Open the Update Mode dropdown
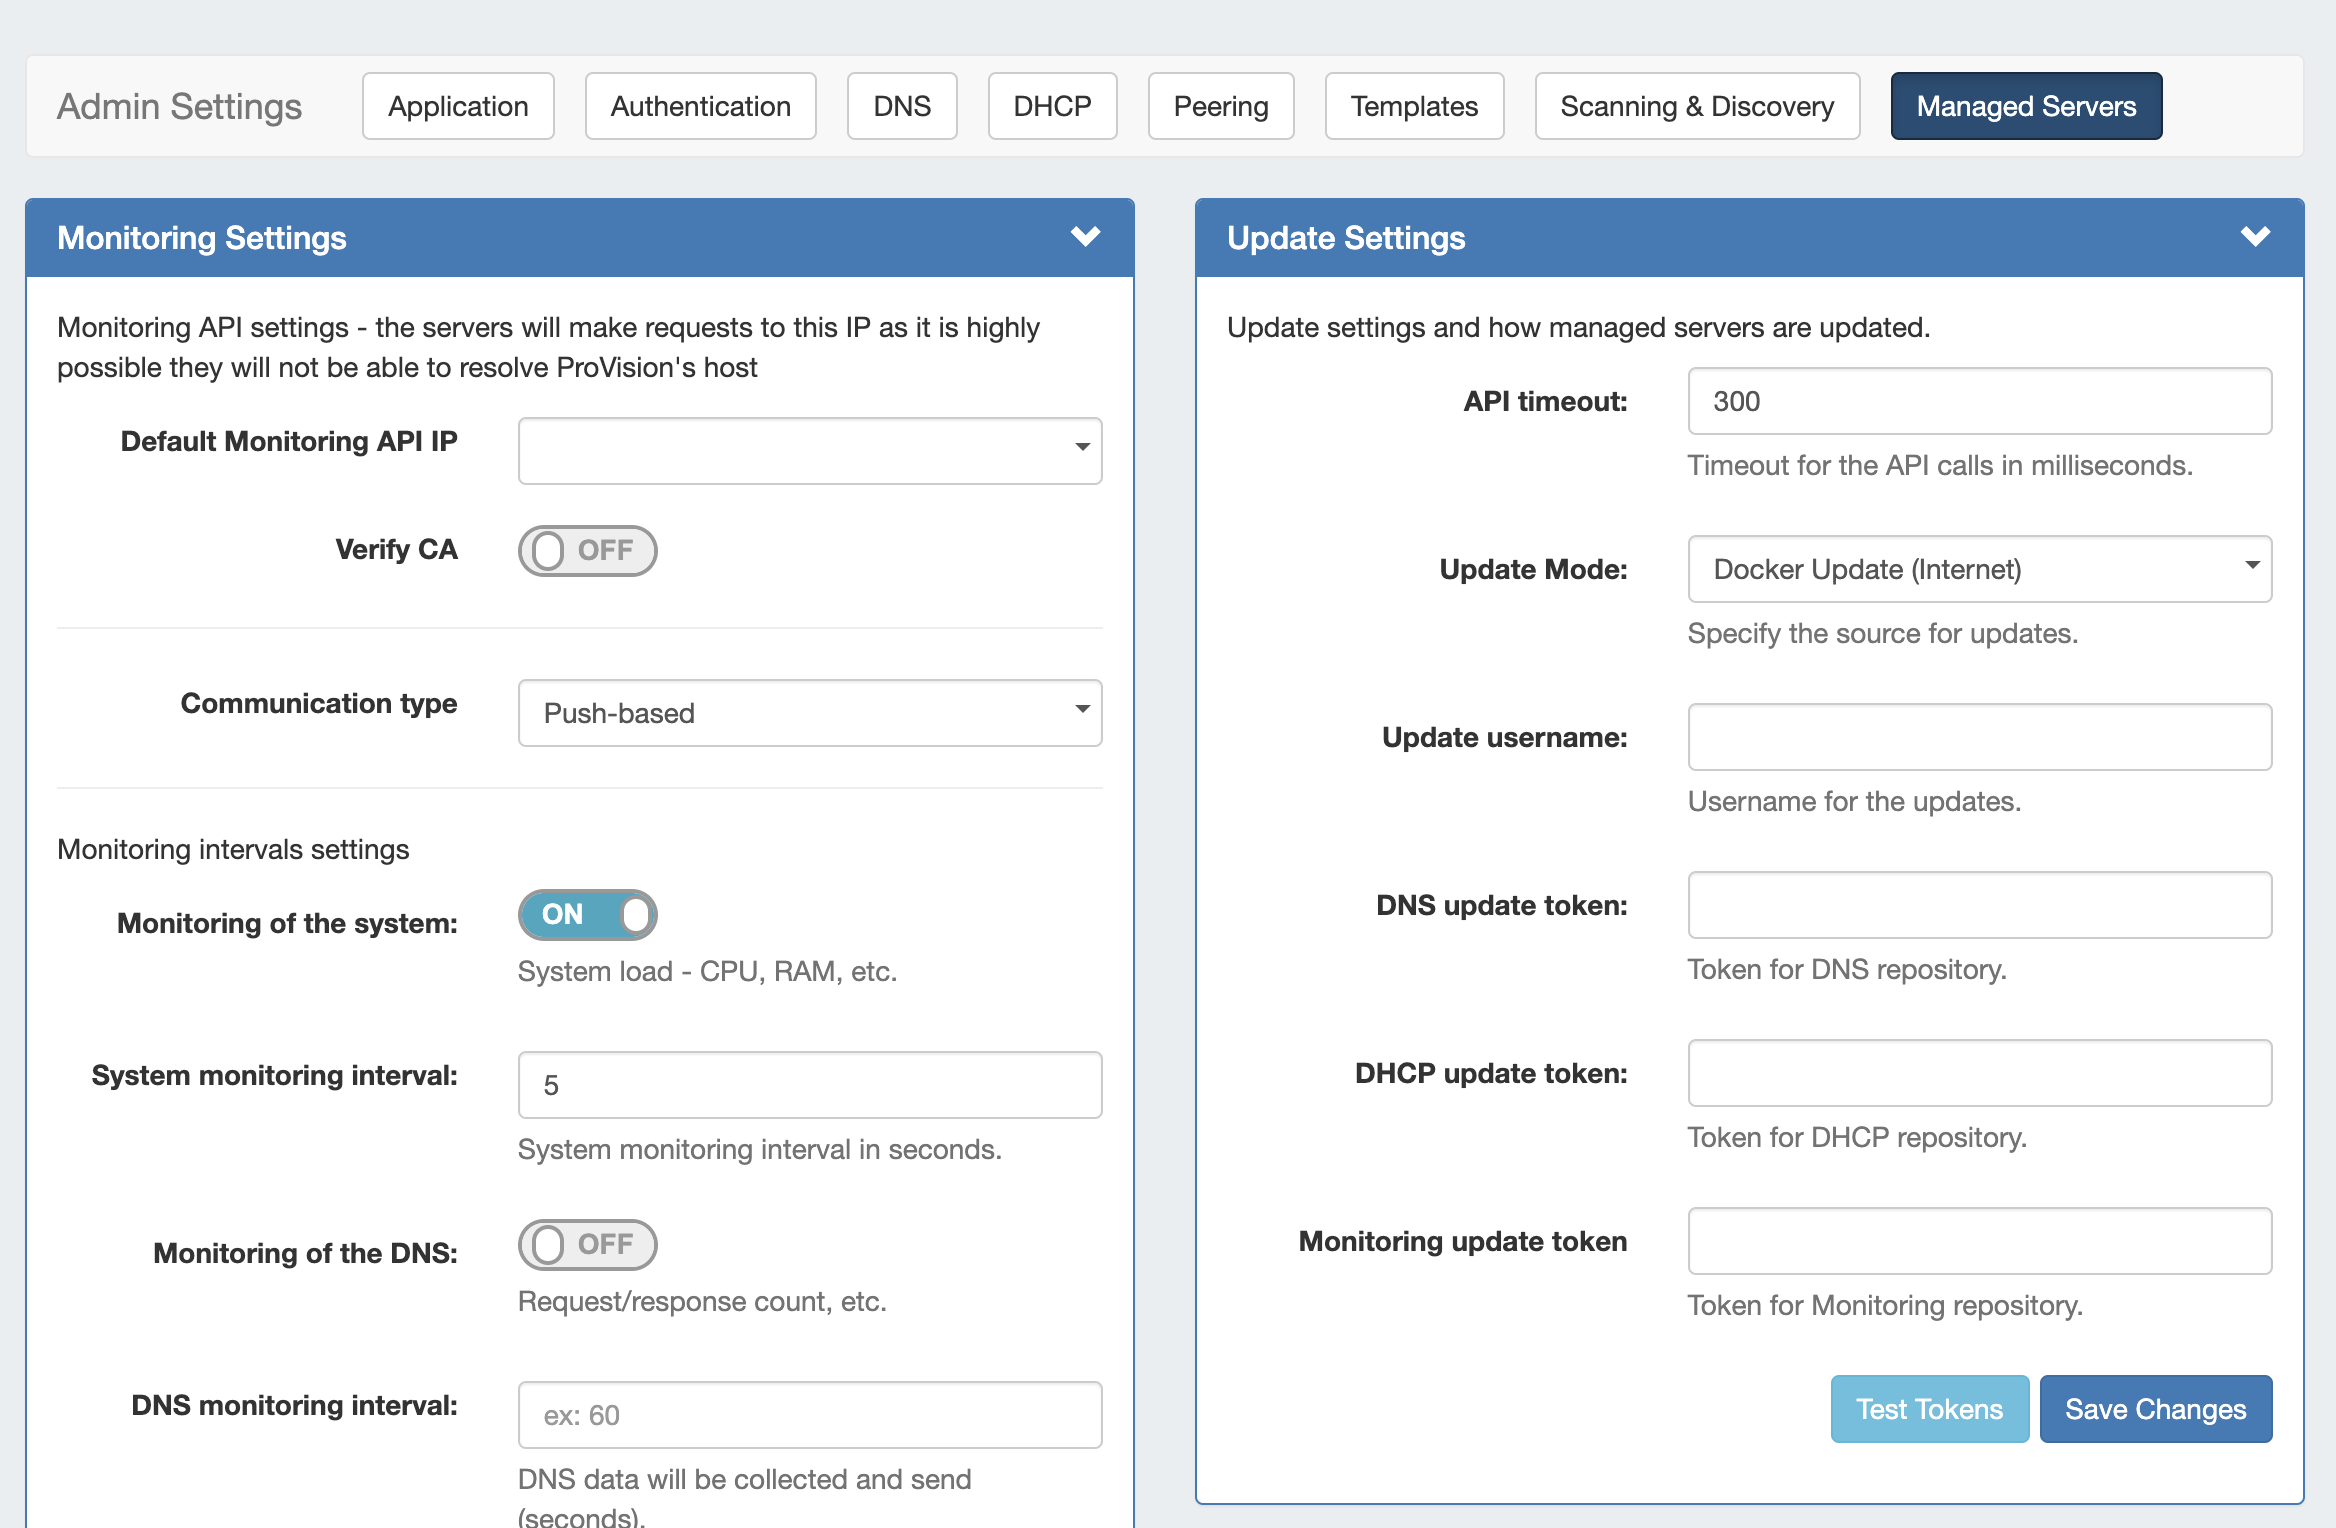The width and height of the screenshot is (2336, 1528). [1979, 568]
